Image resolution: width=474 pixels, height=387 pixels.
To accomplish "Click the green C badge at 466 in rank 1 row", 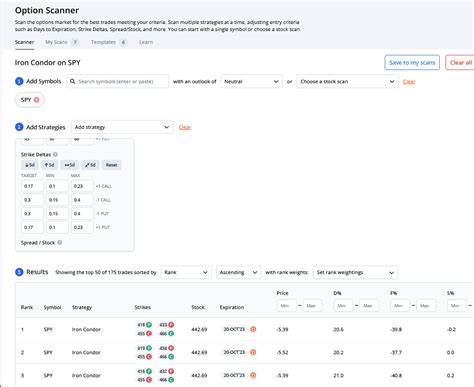I will [171, 333].
